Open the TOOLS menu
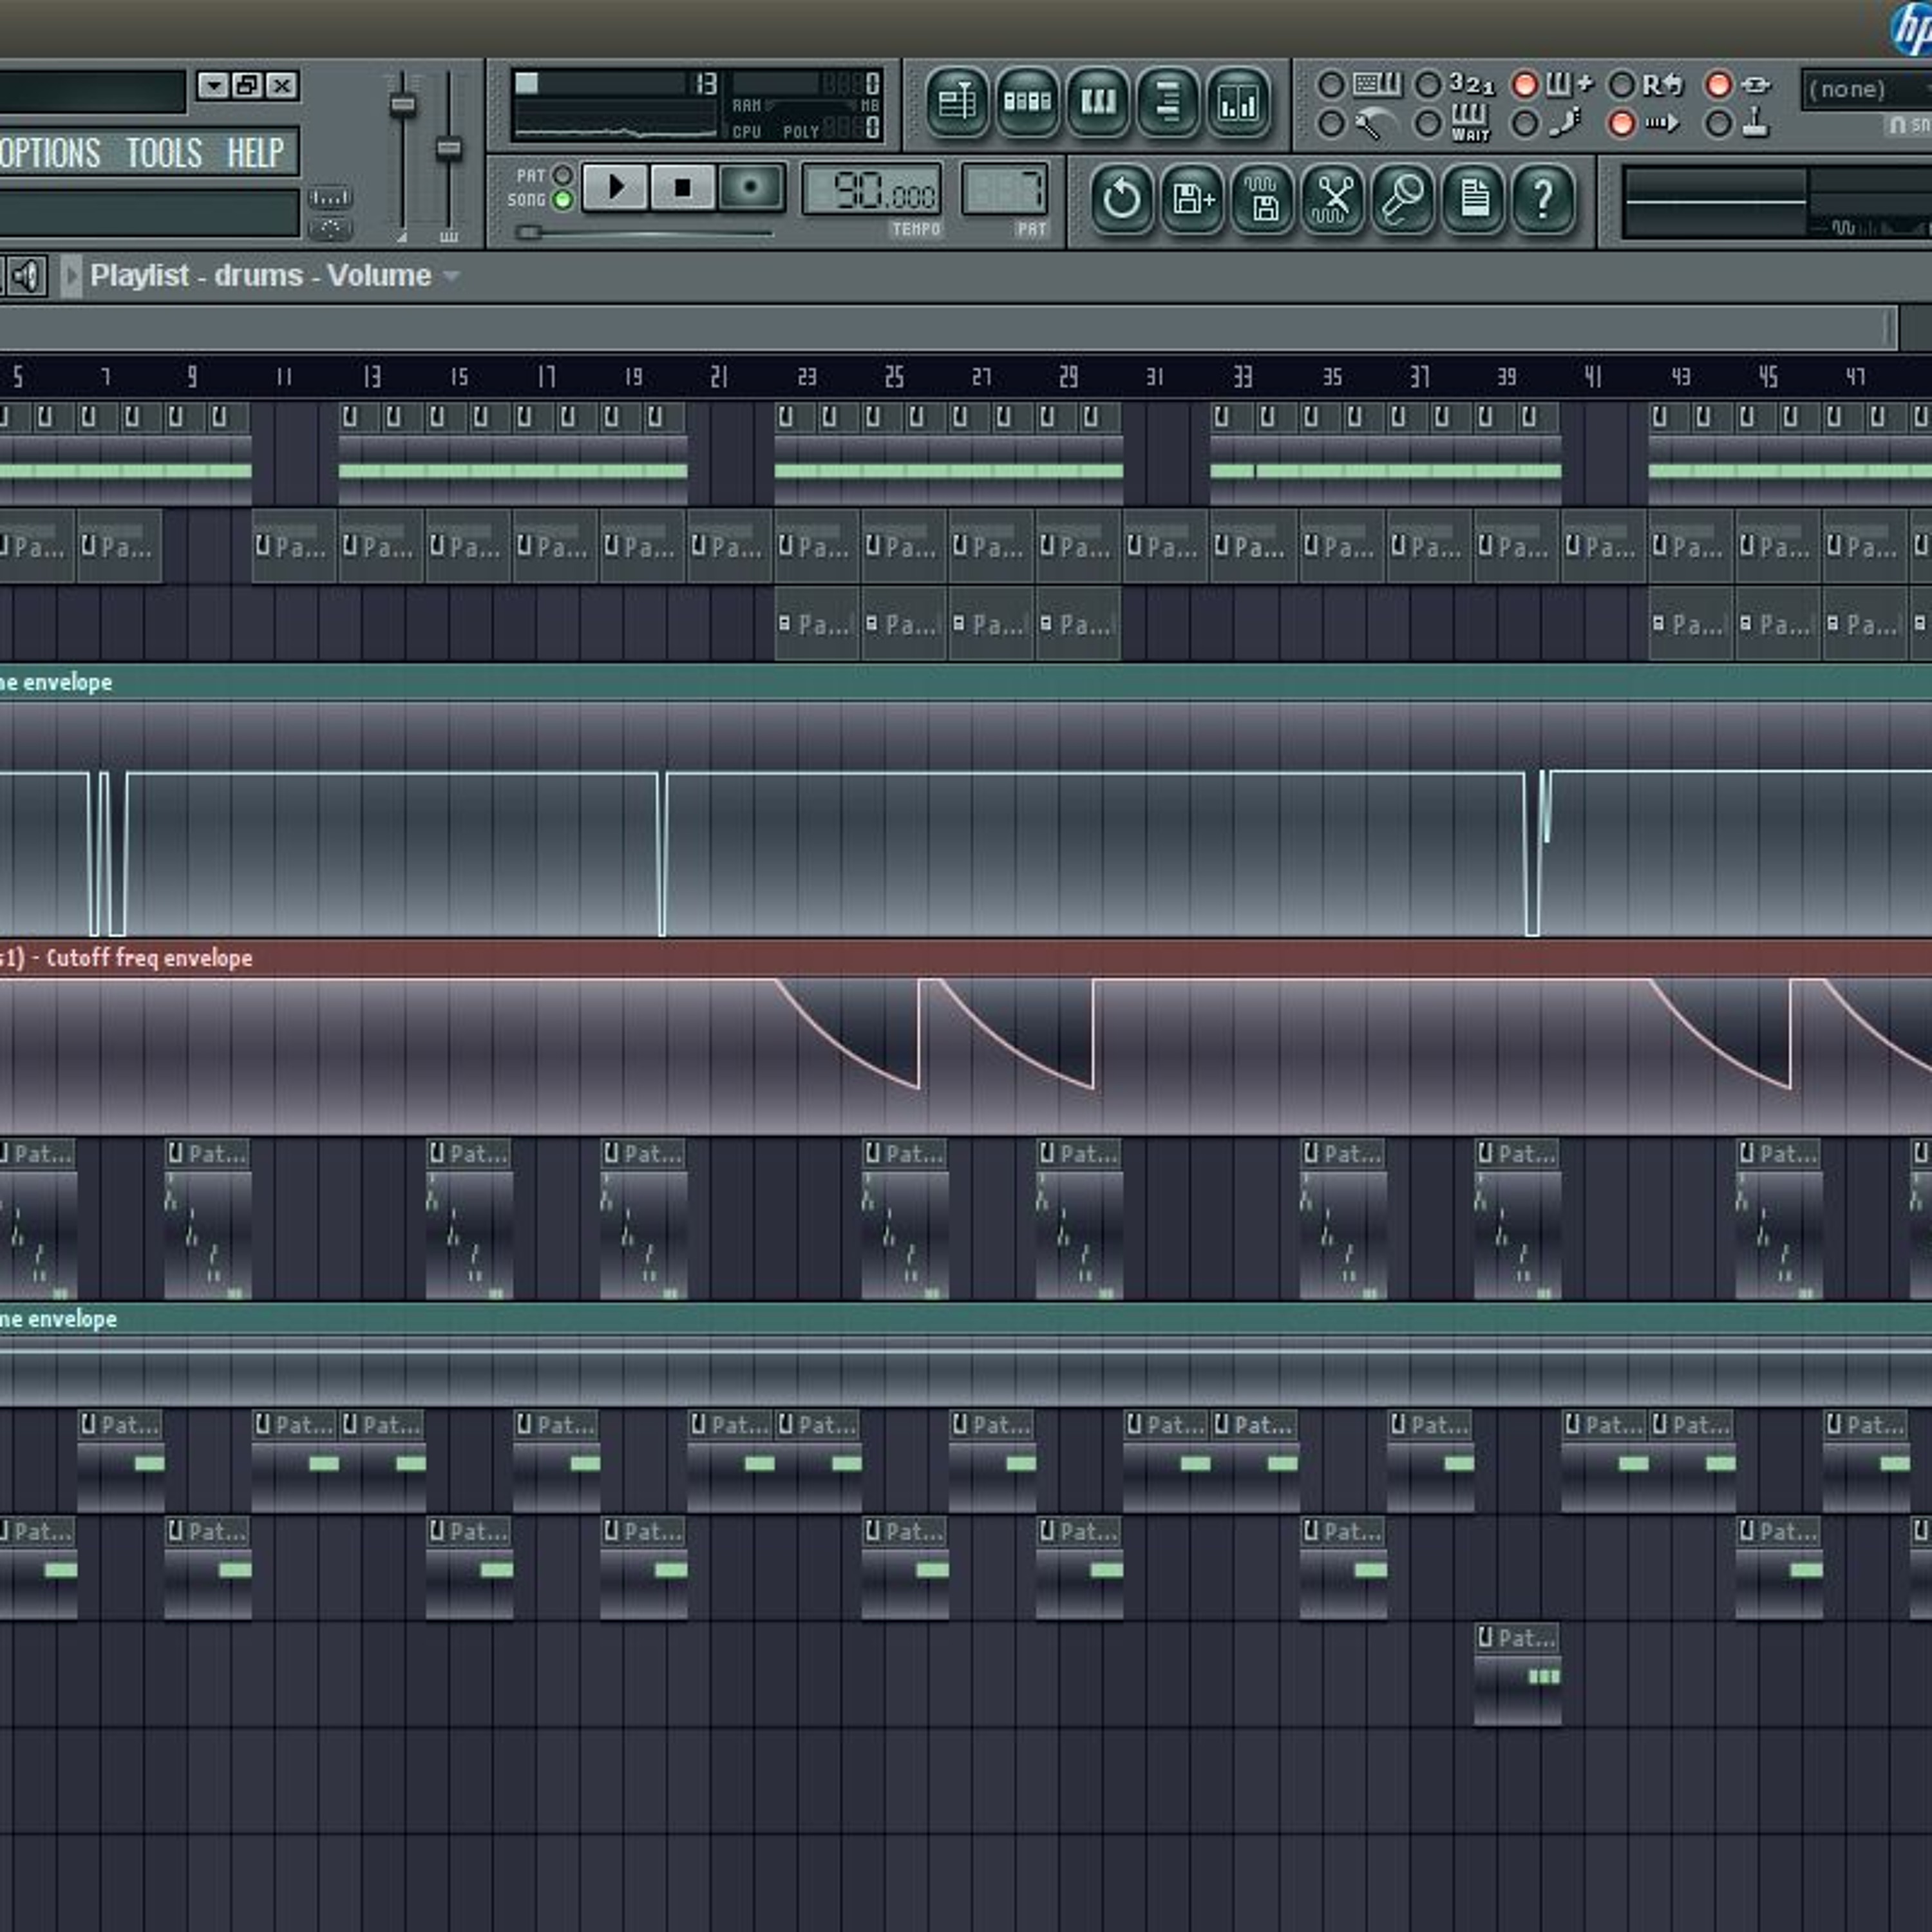Screen dimensions: 1932x1932 pyautogui.click(x=164, y=153)
